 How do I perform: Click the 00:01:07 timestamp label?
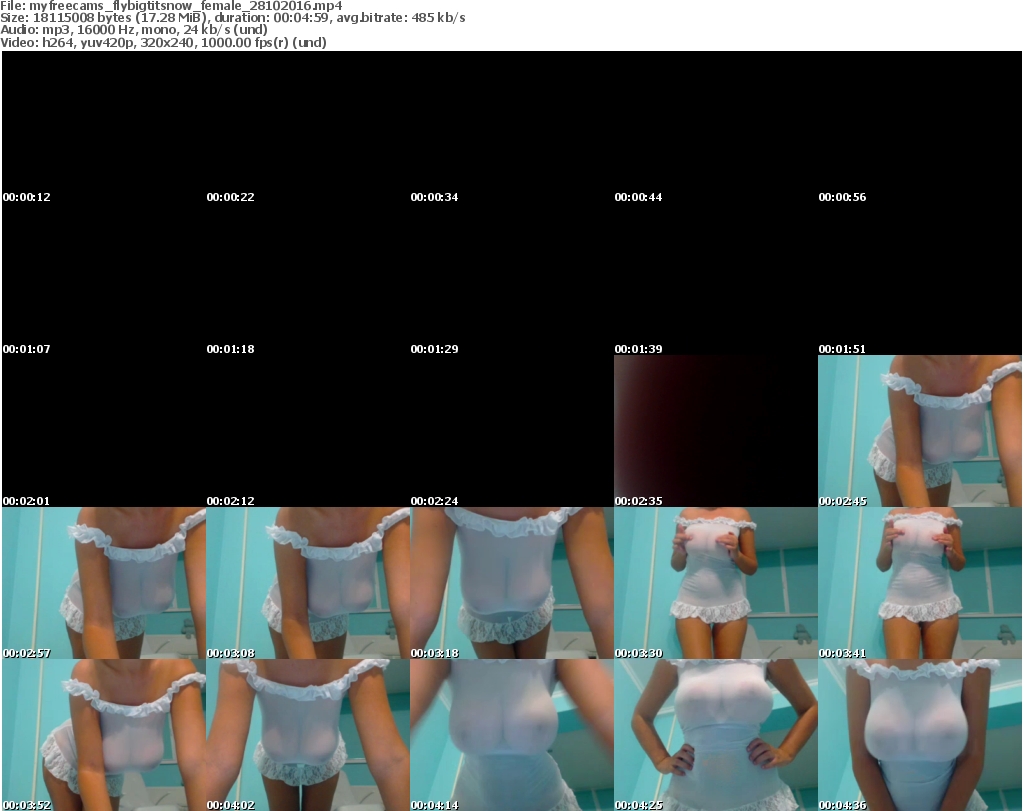pos(27,349)
